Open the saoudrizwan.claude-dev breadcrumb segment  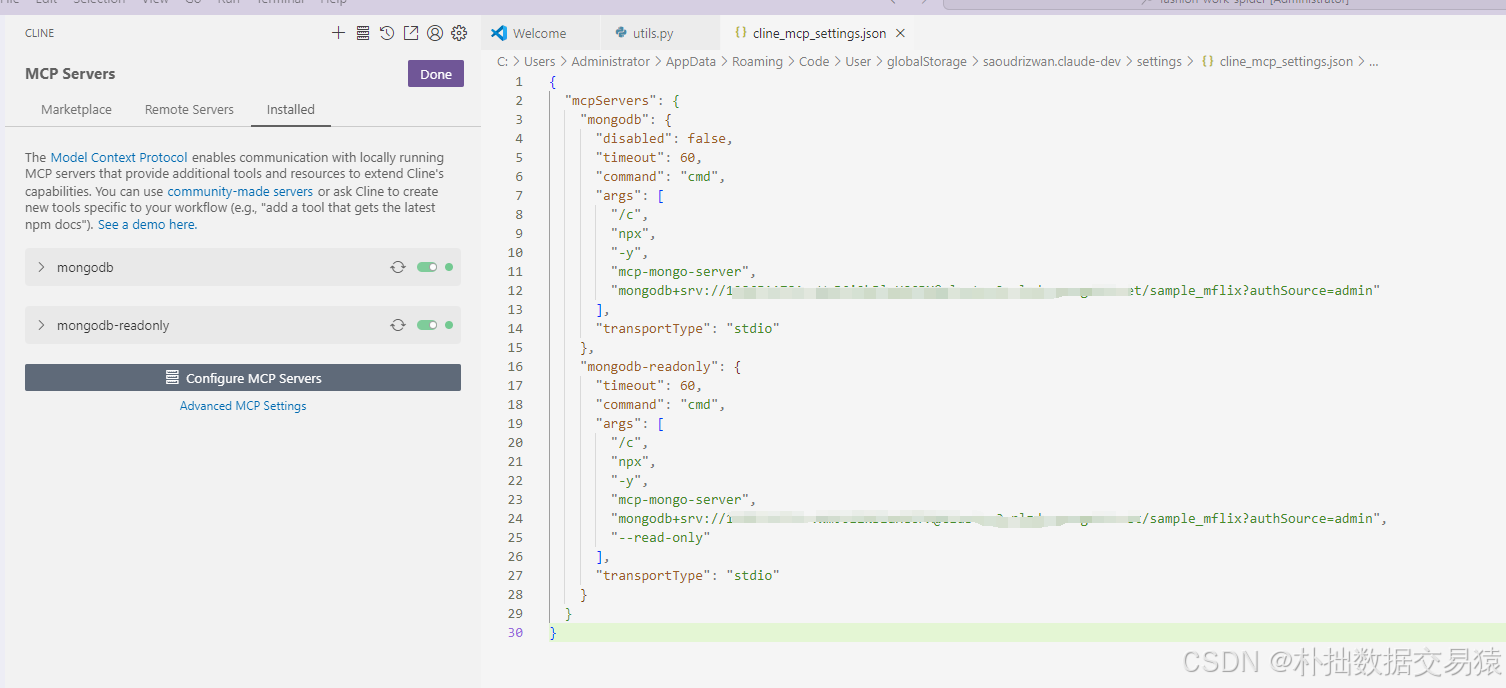coord(1052,61)
